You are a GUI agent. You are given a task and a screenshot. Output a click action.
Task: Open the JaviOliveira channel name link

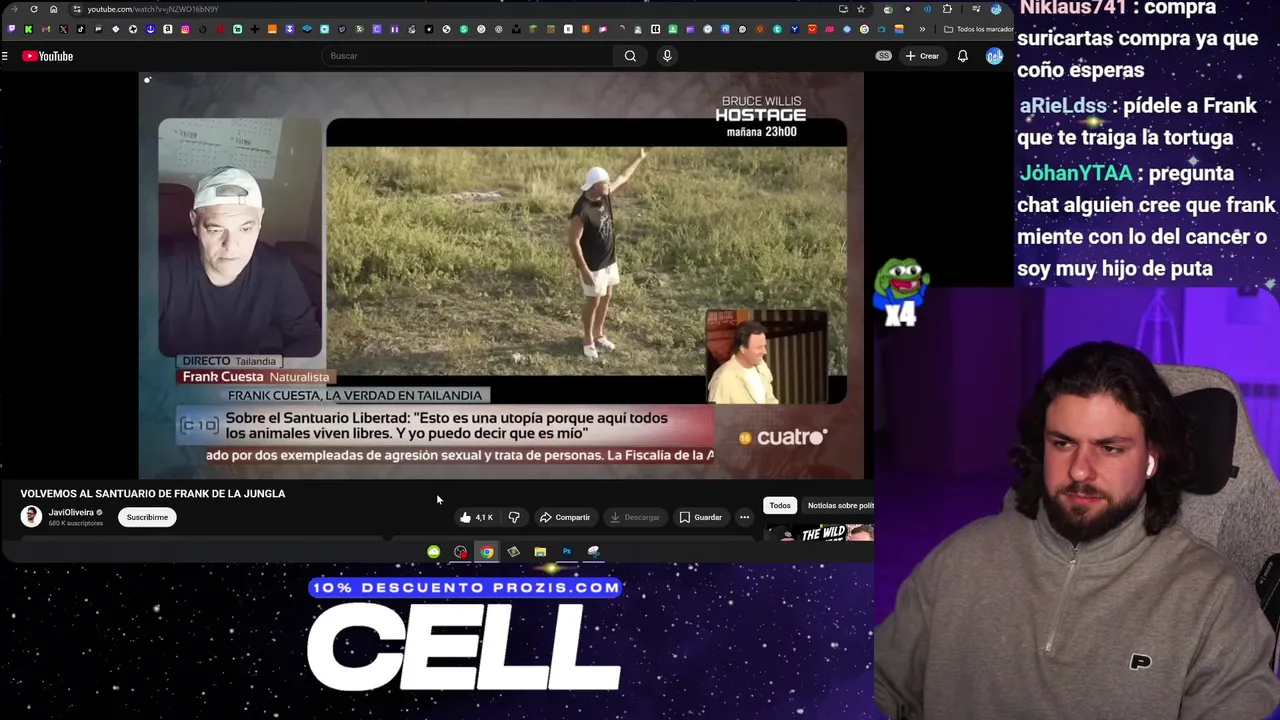pyautogui.click(x=71, y=512)
